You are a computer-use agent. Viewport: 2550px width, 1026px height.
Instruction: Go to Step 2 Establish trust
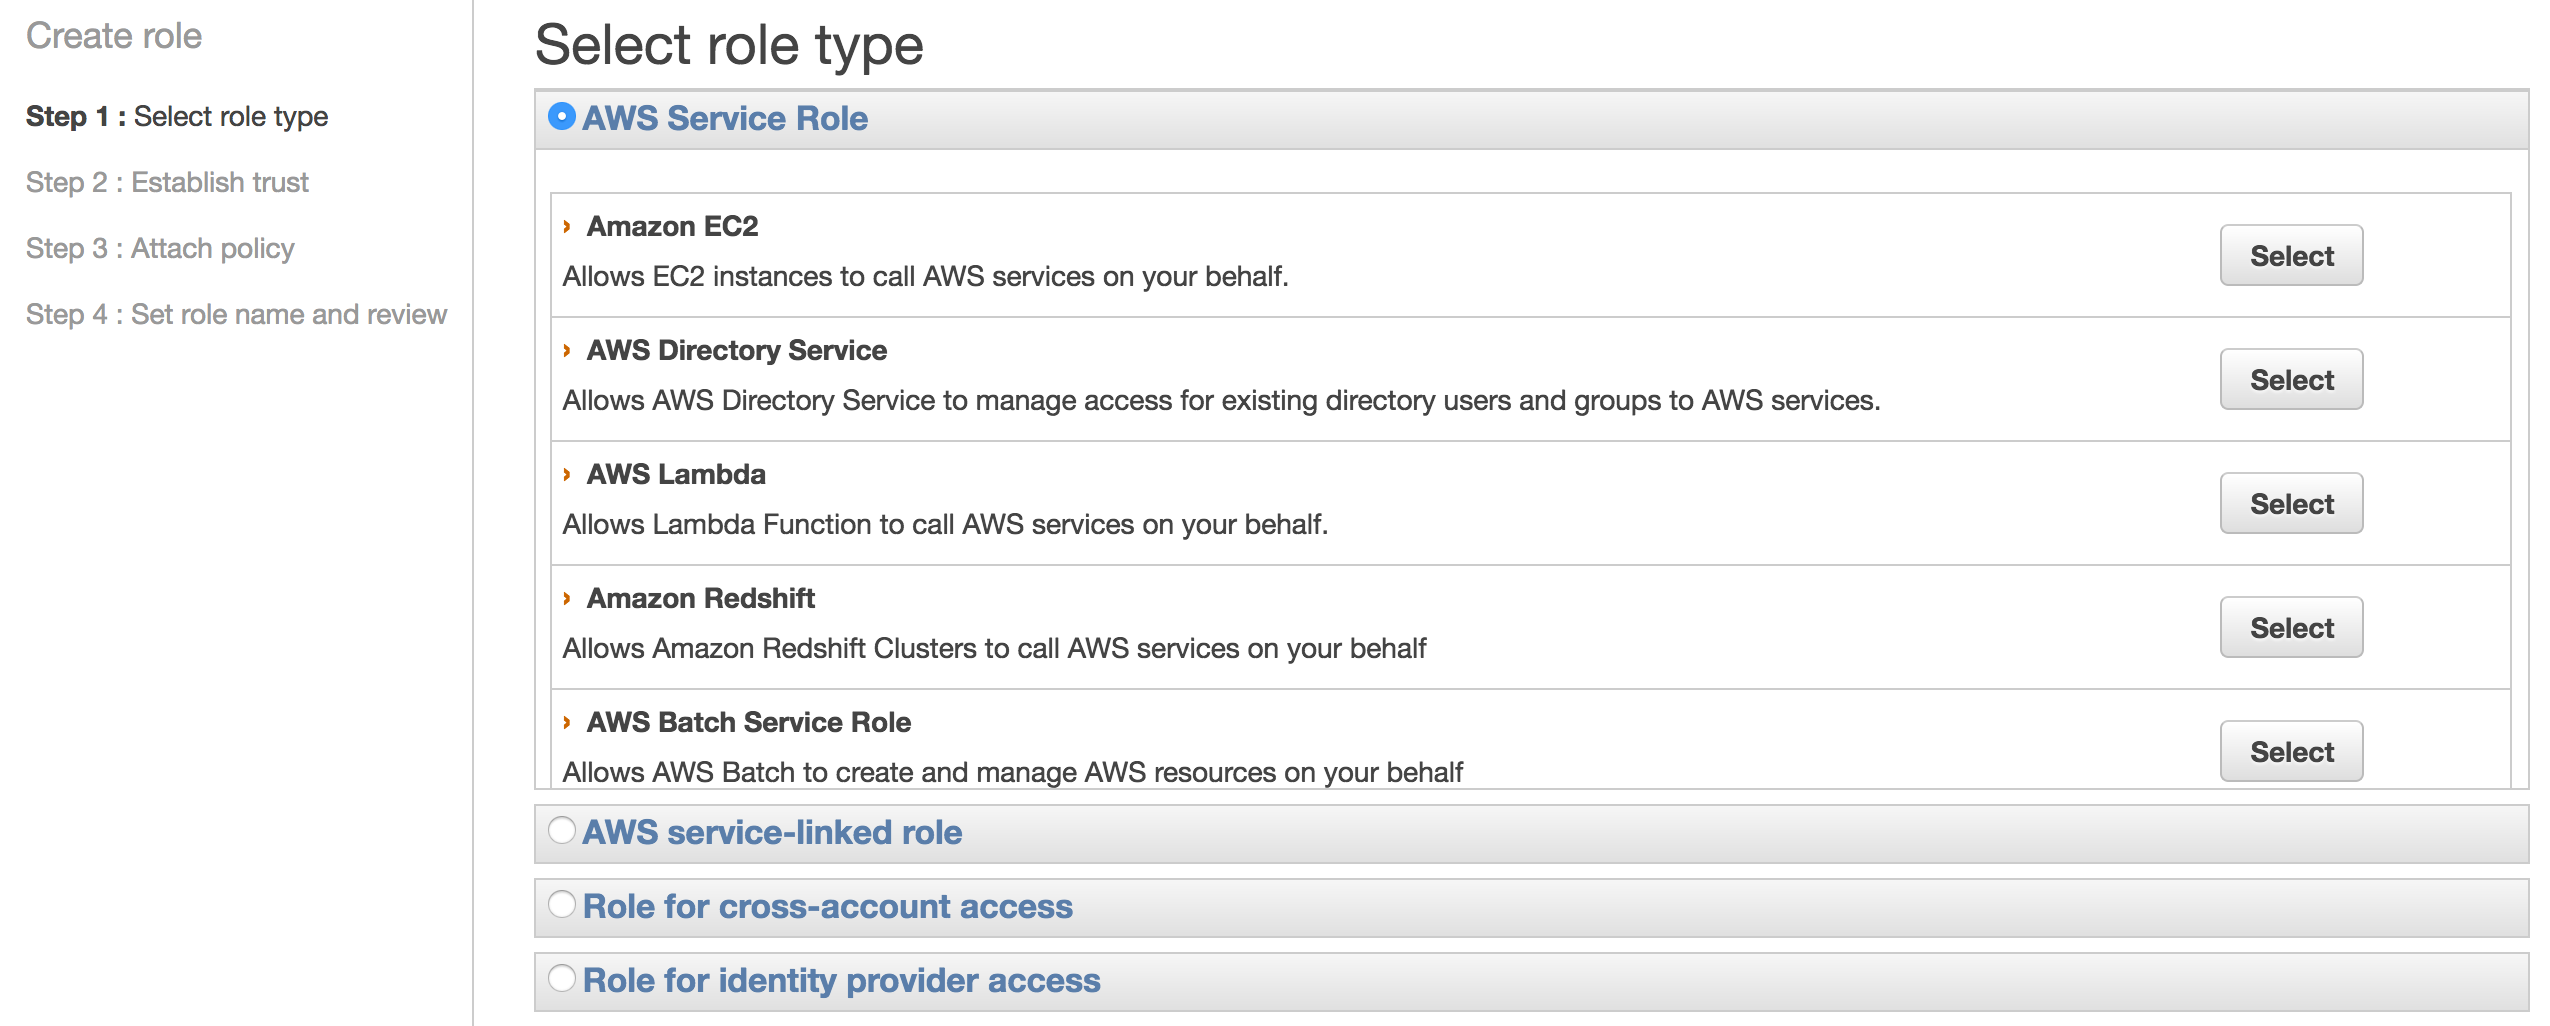point(167,183)
